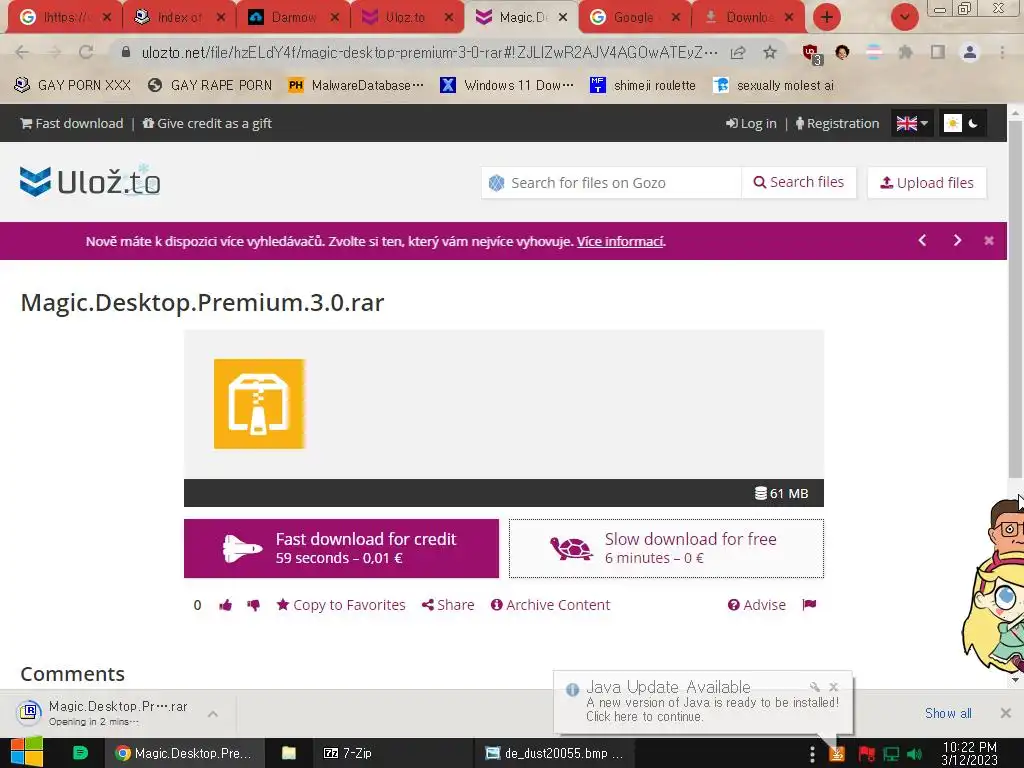This screenshot has width=1024, height=768.
Task: Click the thumbs down icon
Action: (x=253, y=605)
